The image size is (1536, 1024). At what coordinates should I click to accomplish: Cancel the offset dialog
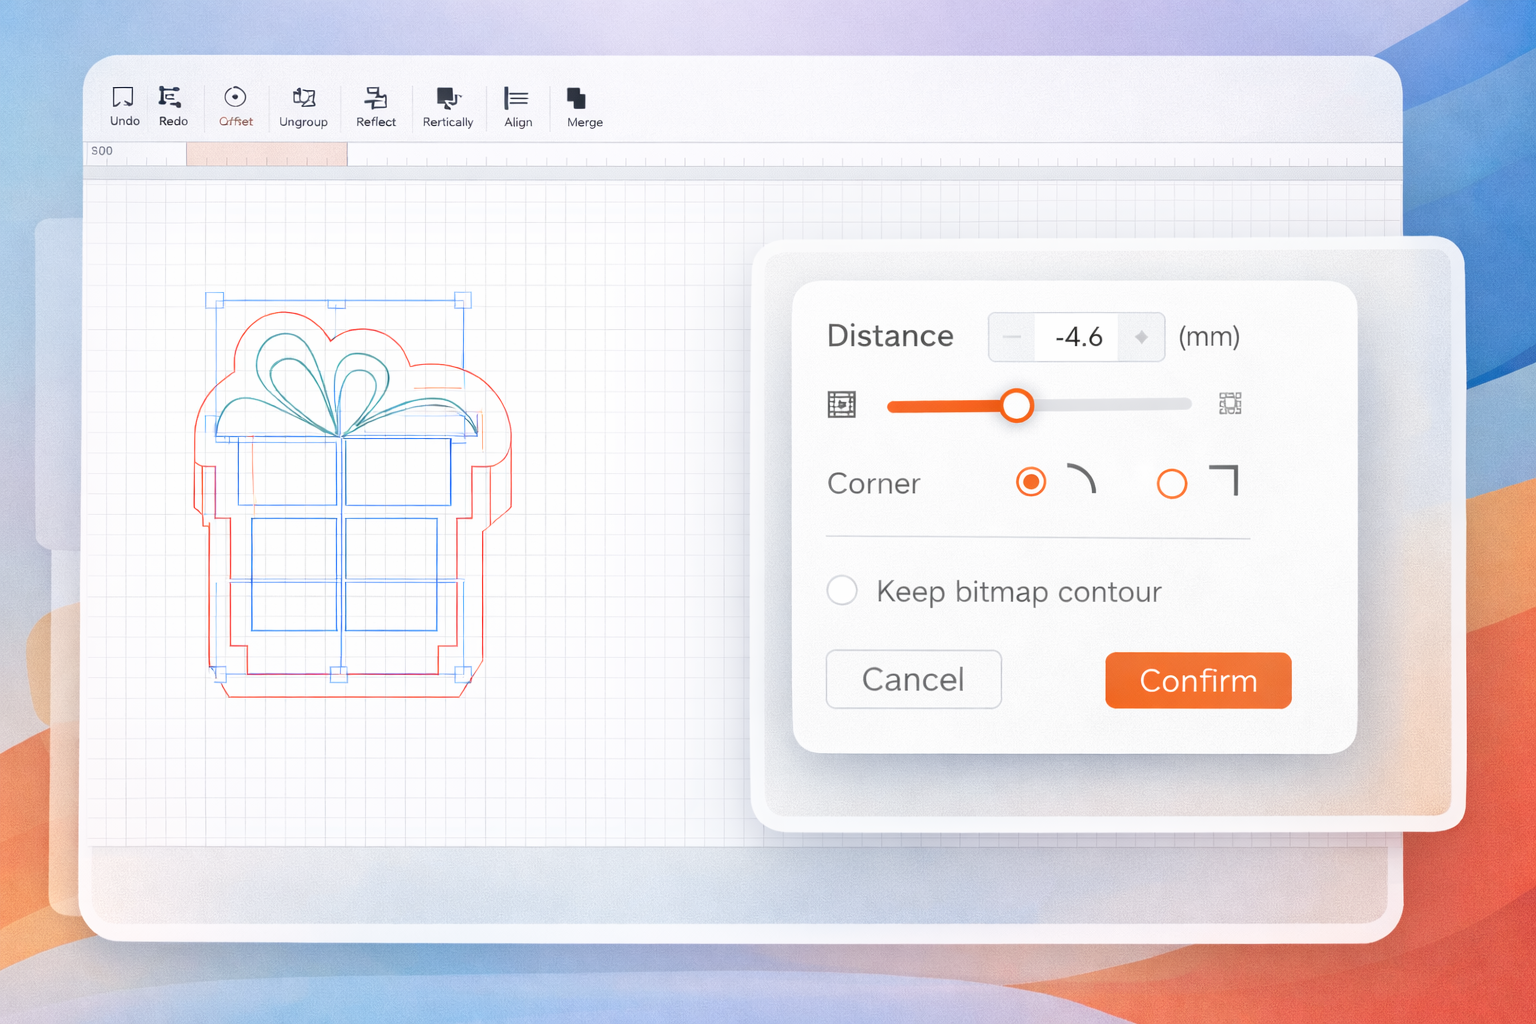[x=913, y=680]
